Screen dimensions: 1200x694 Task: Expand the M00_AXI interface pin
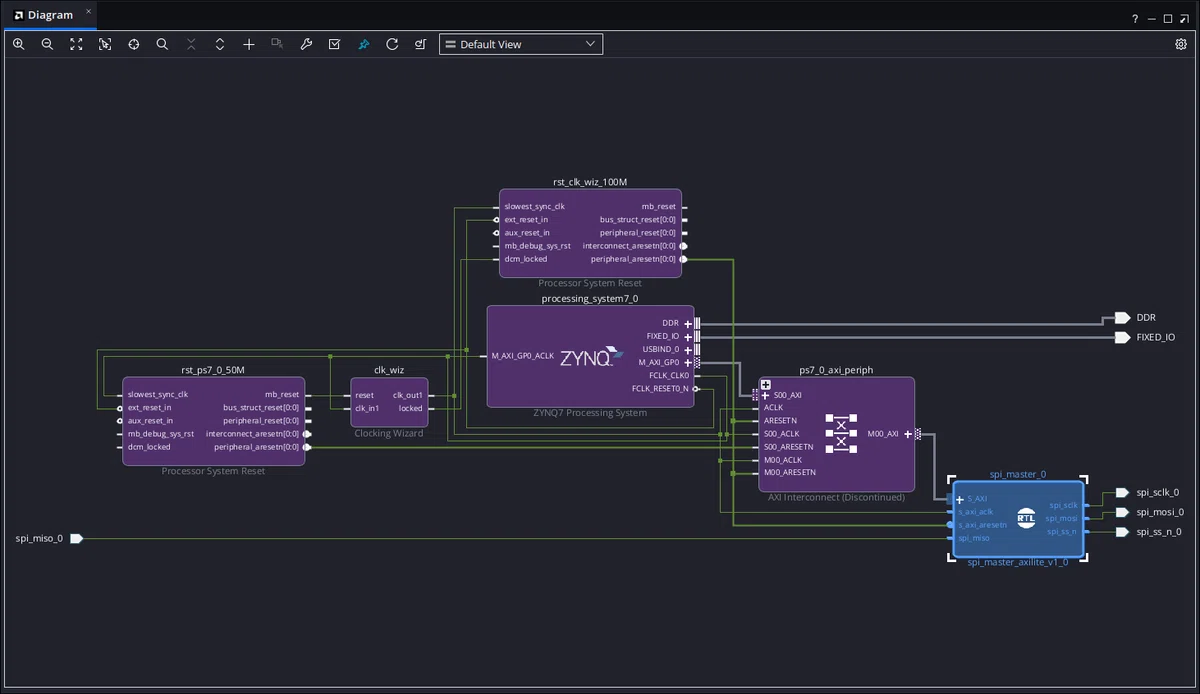tap(908, 434)
